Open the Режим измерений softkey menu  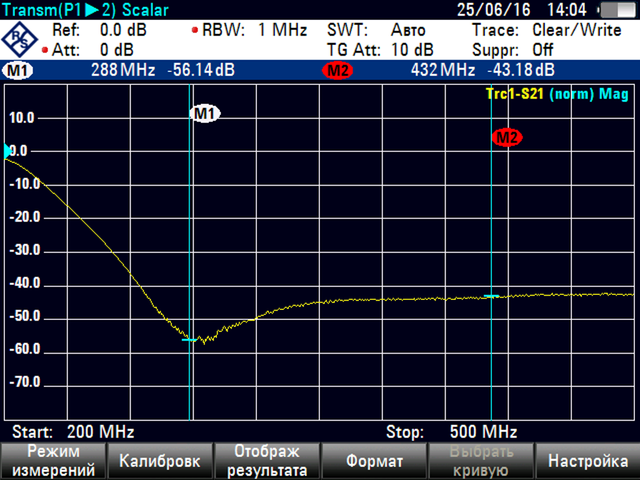tap(53, 461)
